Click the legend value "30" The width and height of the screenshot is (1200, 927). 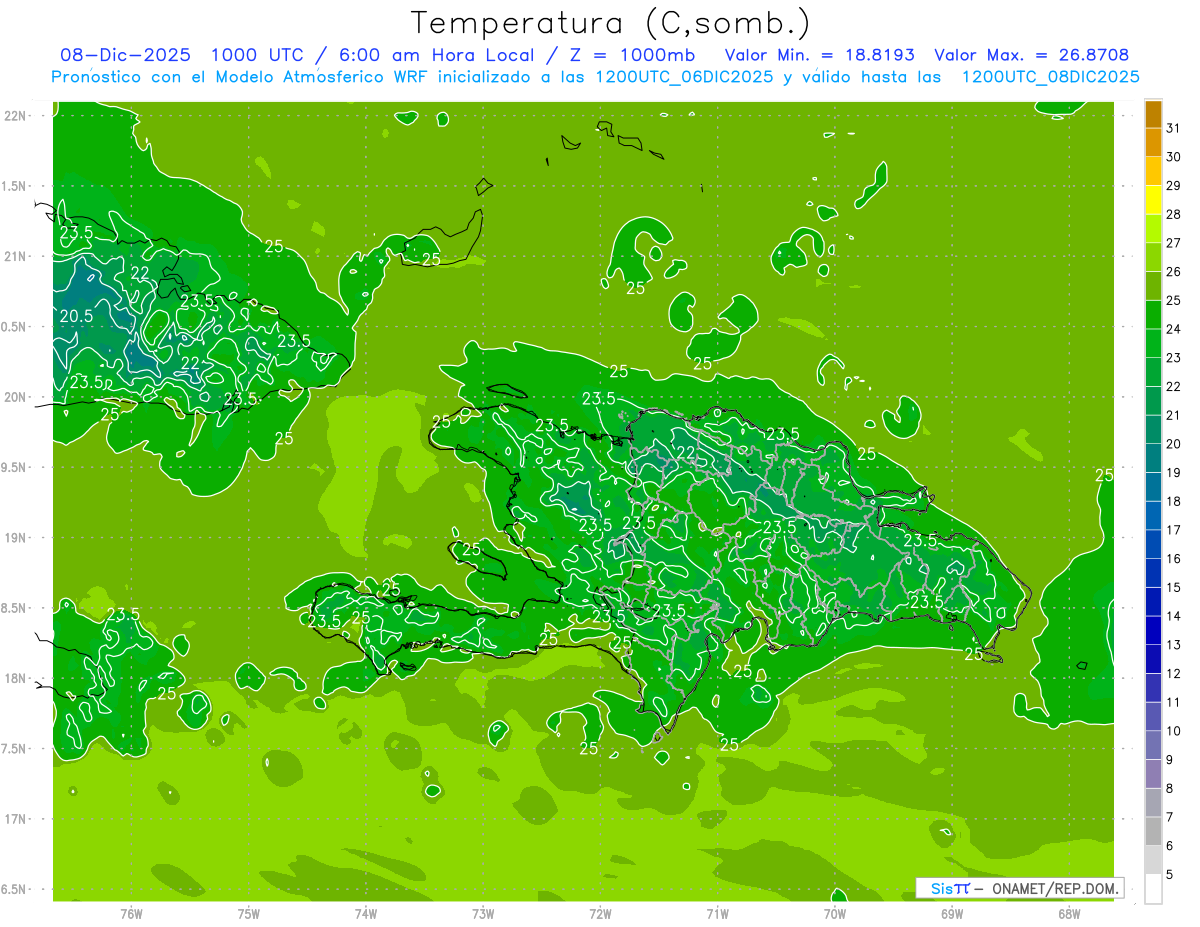1174,157
